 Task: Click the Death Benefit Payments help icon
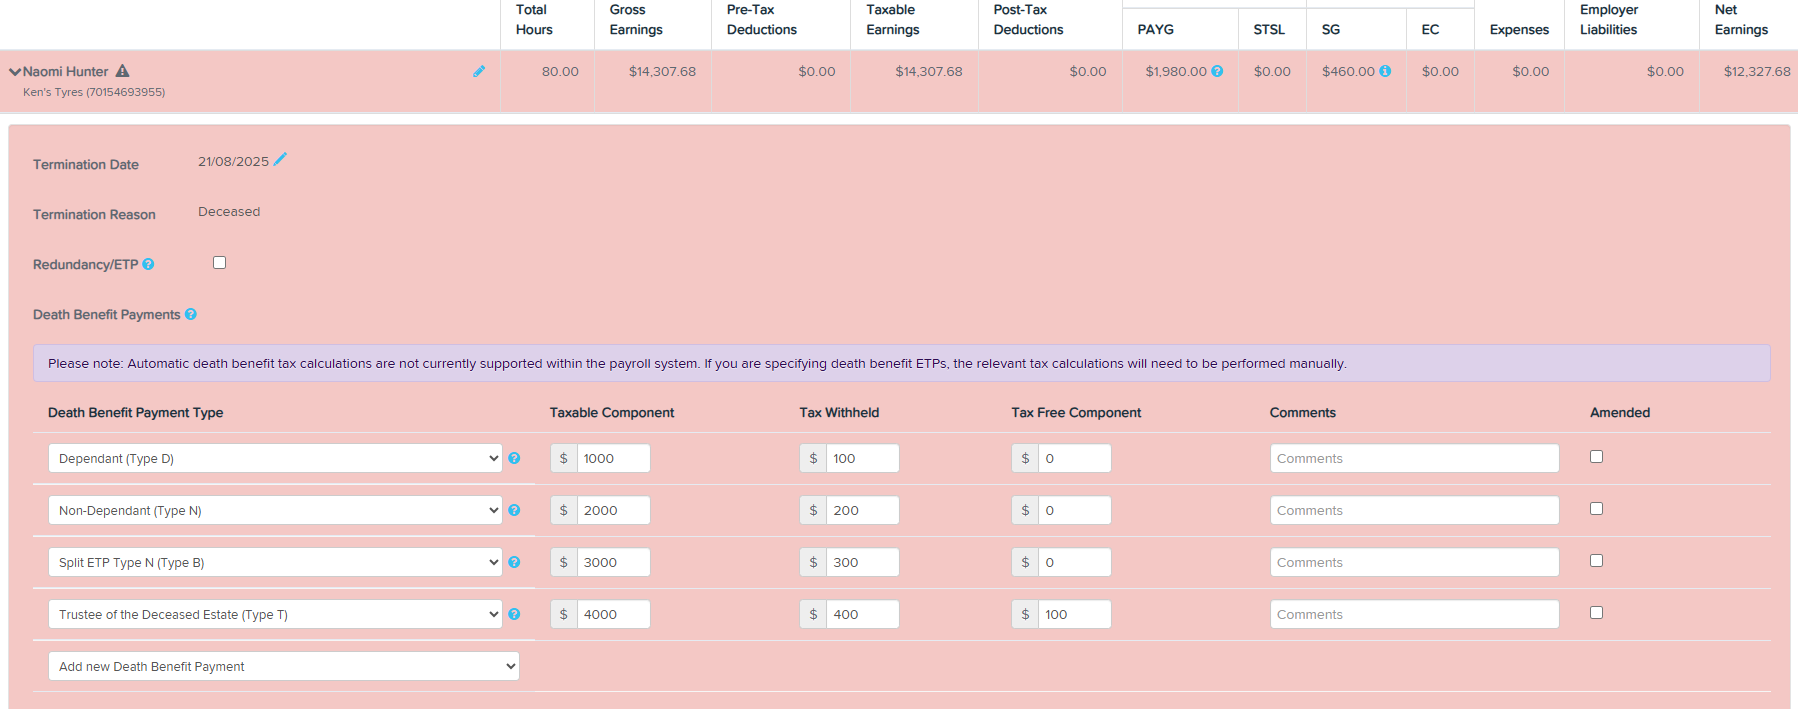coord(190,314)
